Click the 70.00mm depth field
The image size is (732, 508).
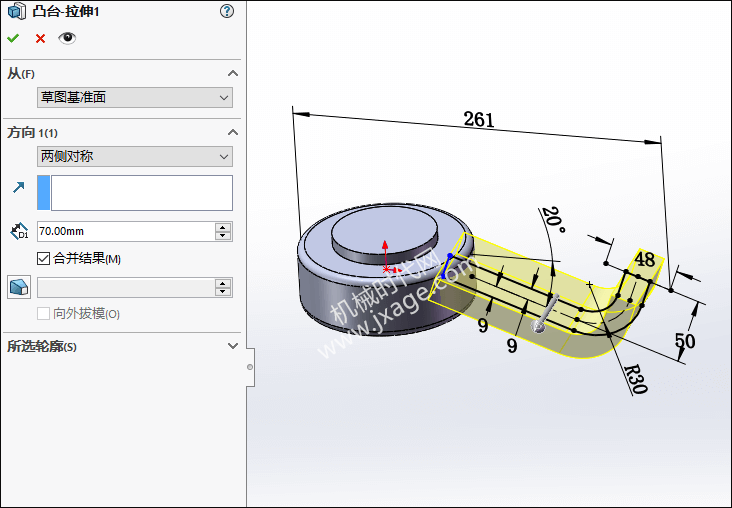pos(126,231)
